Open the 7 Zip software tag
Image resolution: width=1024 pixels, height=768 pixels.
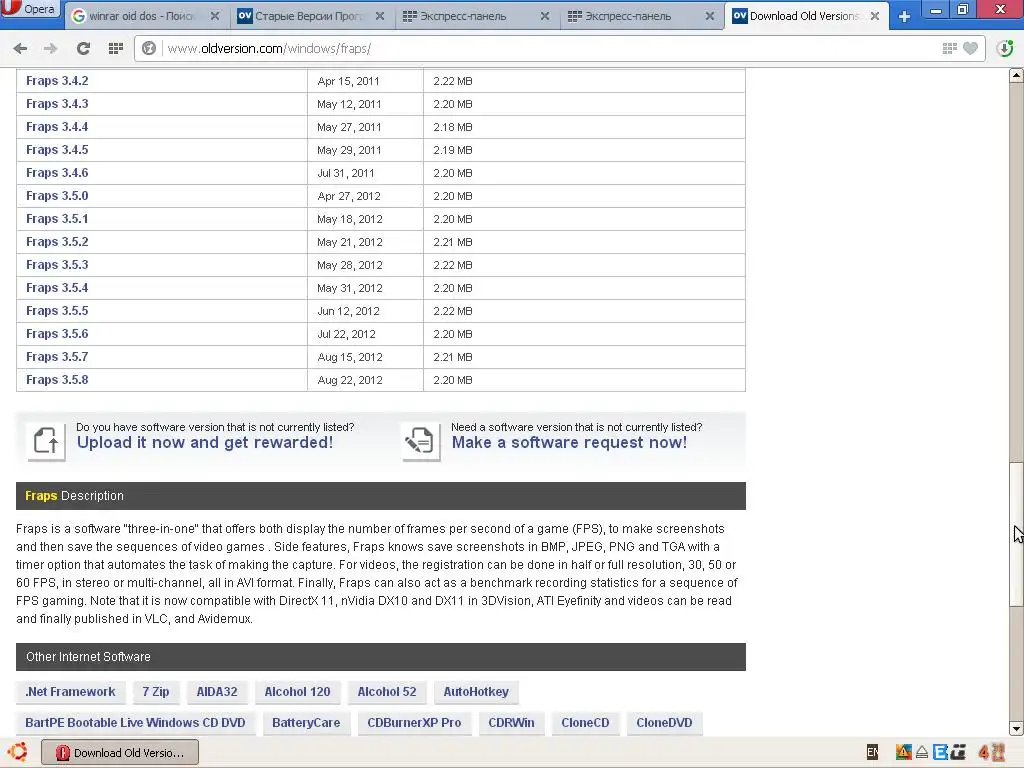(x=155, y=692)
